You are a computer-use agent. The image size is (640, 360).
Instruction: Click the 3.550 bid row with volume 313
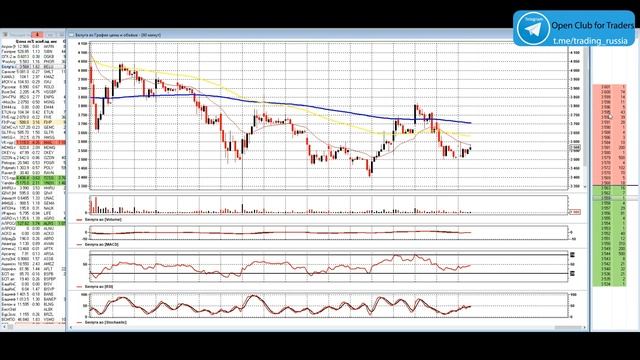tap(609, 244)
